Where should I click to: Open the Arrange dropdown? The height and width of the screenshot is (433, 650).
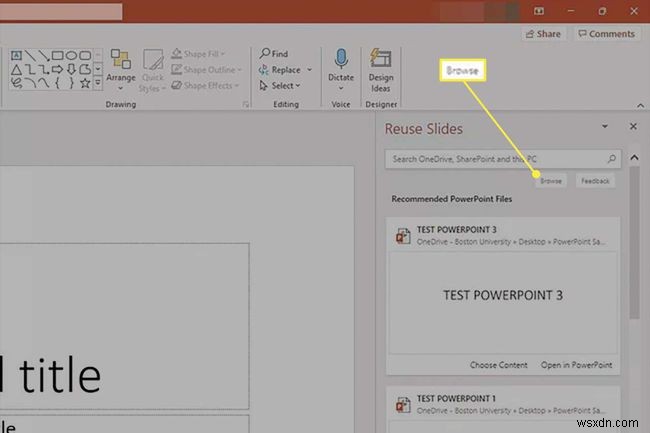coord(121,70)
